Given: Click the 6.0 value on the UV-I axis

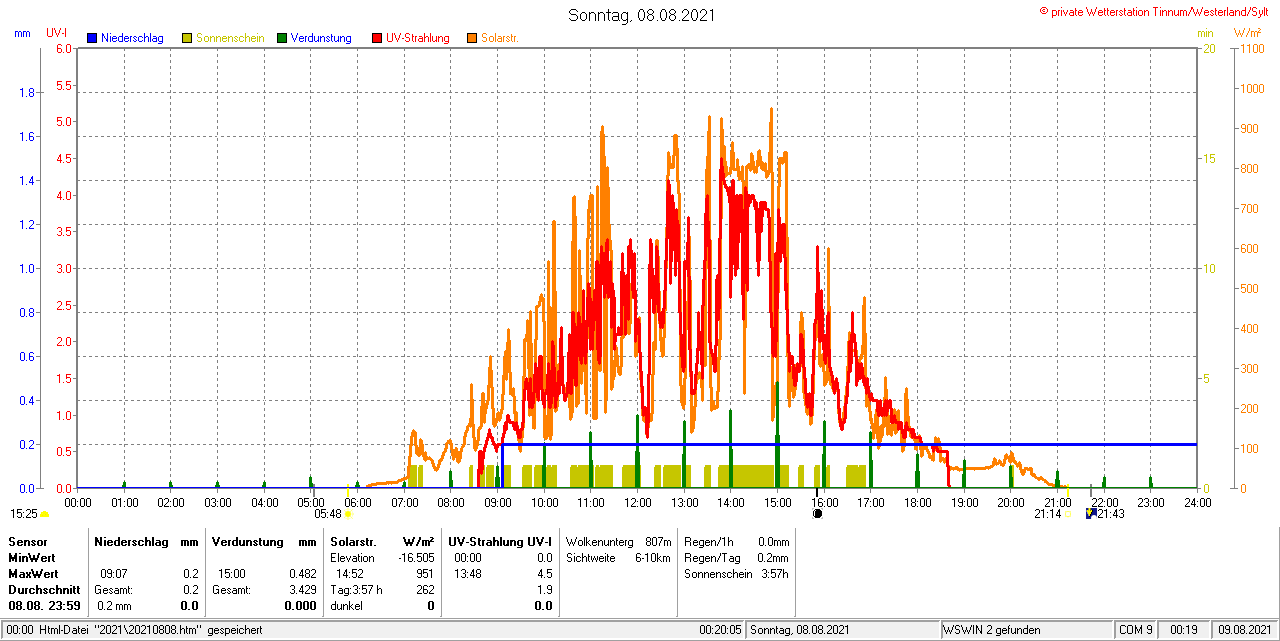Looking at the screenshot, I should point(64,48).
